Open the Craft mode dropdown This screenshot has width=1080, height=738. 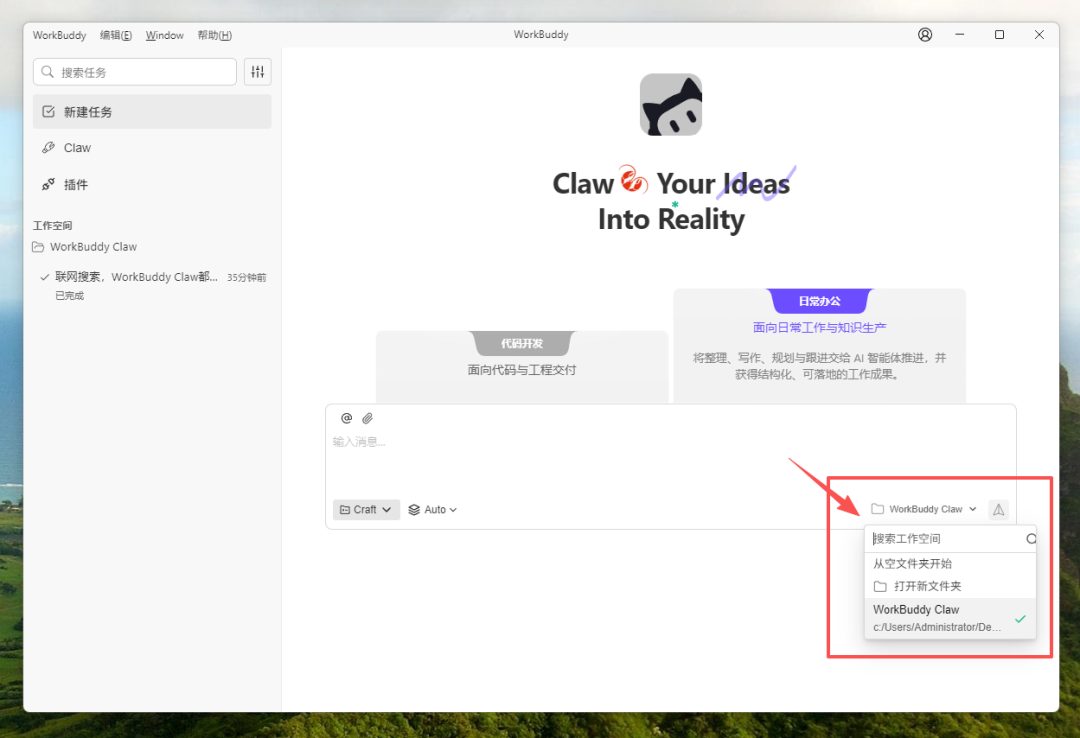(x=366, y=510)
